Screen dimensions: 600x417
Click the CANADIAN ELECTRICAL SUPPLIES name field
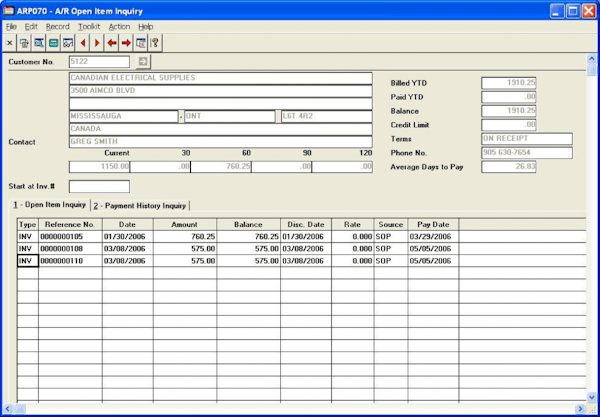[x=220, y=78]
